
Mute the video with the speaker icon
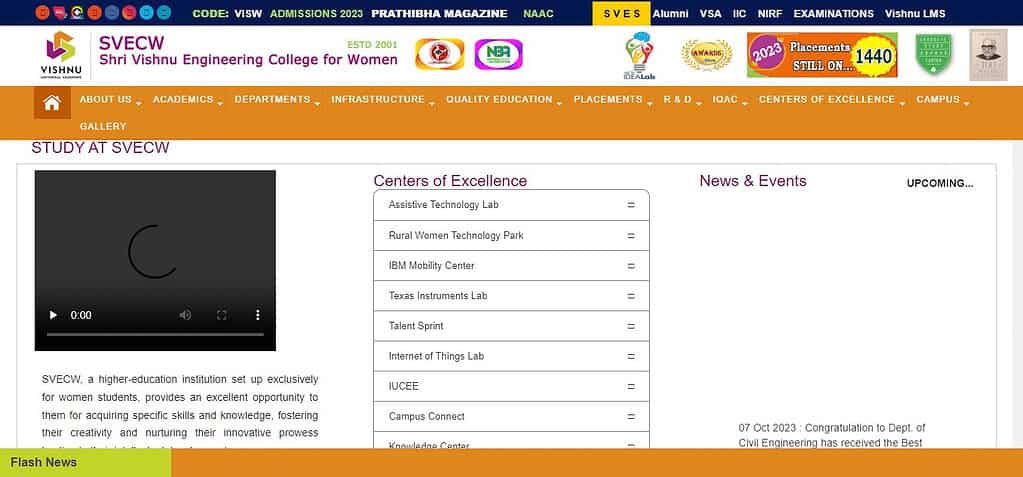pyautogui.click(x=185, y=315)
